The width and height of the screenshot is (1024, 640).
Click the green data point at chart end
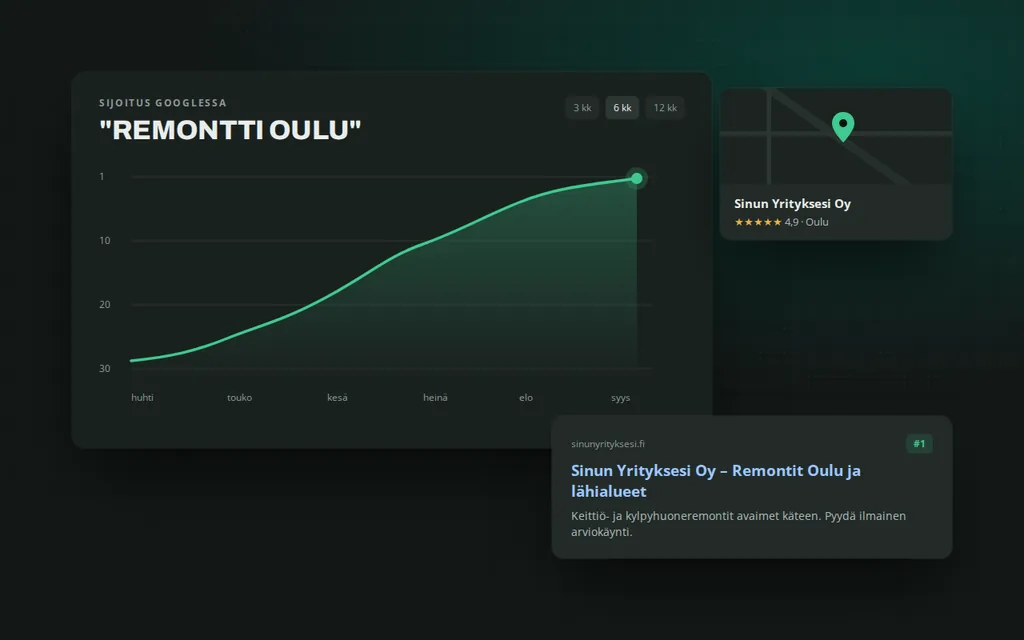tap(637, 178)
